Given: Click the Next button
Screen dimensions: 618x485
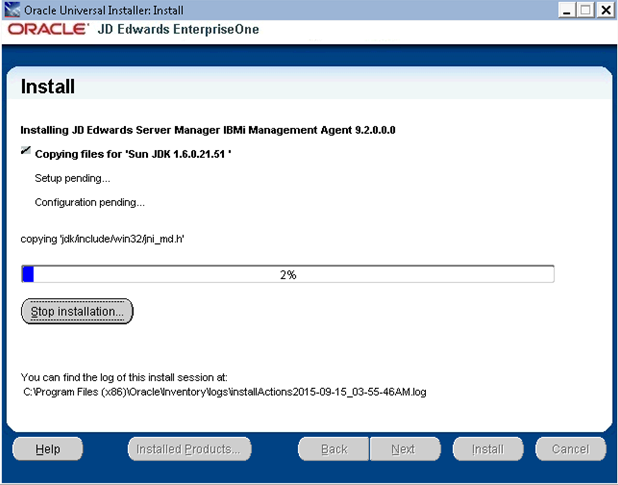Looking at the screenshot, I should 405,449.
